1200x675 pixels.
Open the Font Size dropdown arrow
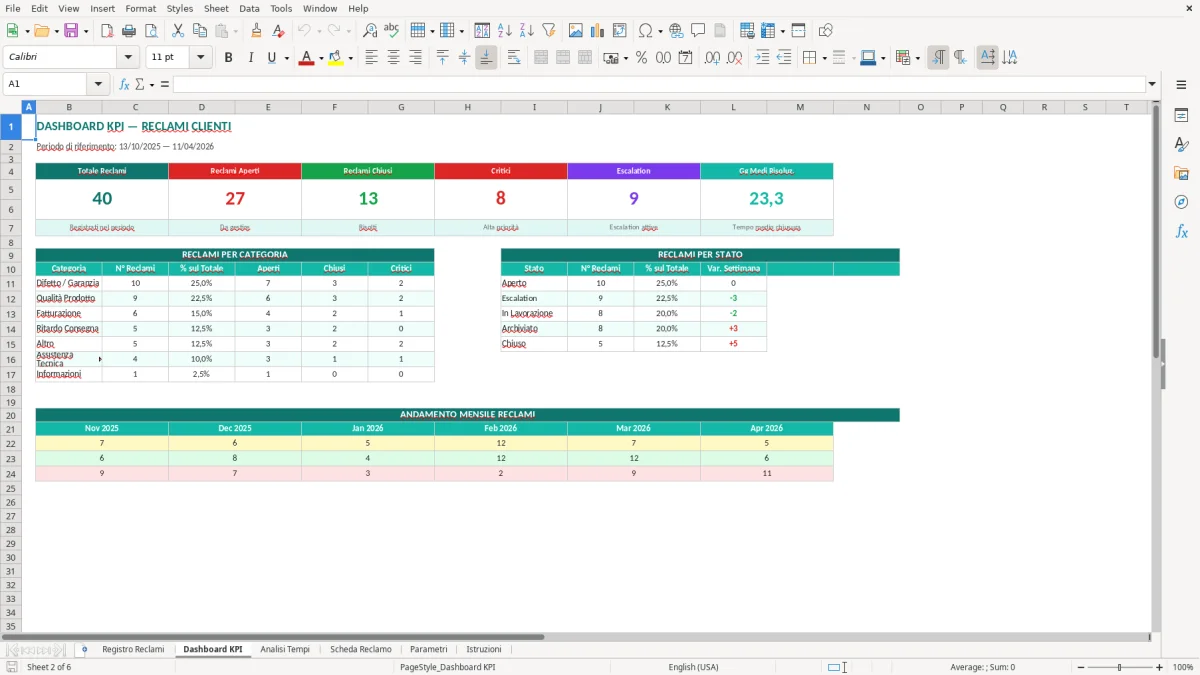(201, 58)
